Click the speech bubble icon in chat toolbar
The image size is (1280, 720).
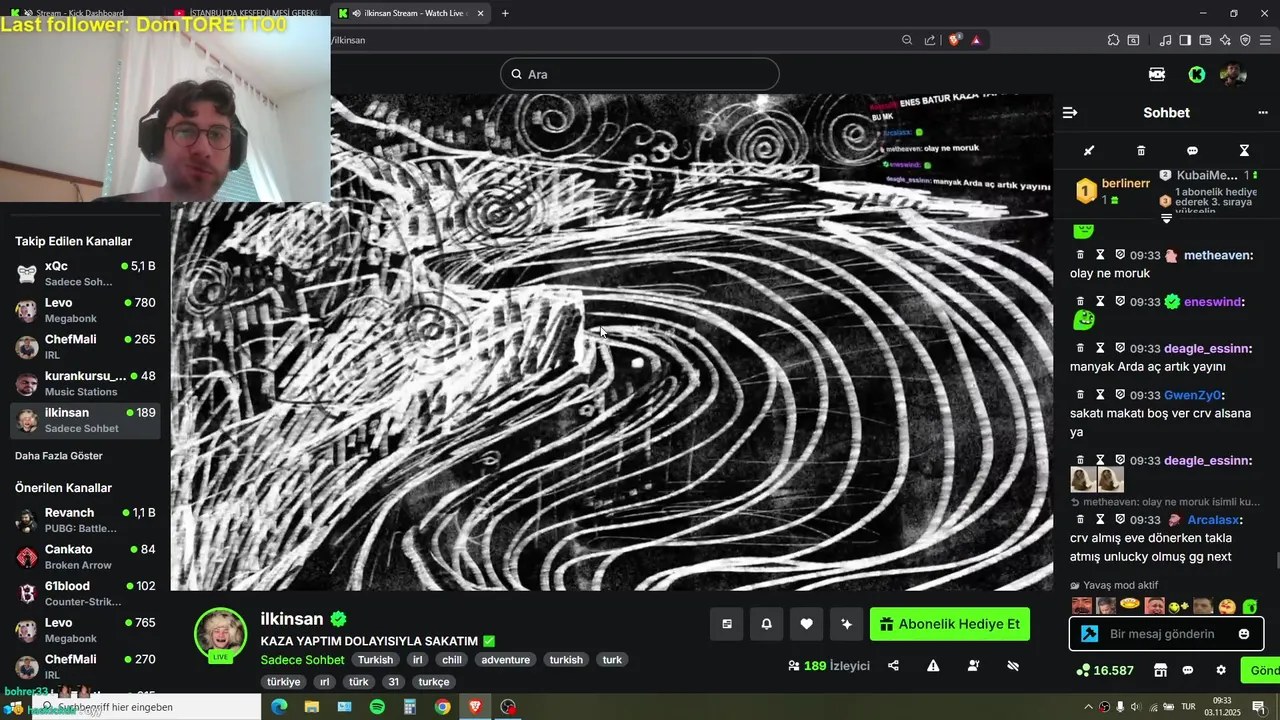click(1192, 151)
